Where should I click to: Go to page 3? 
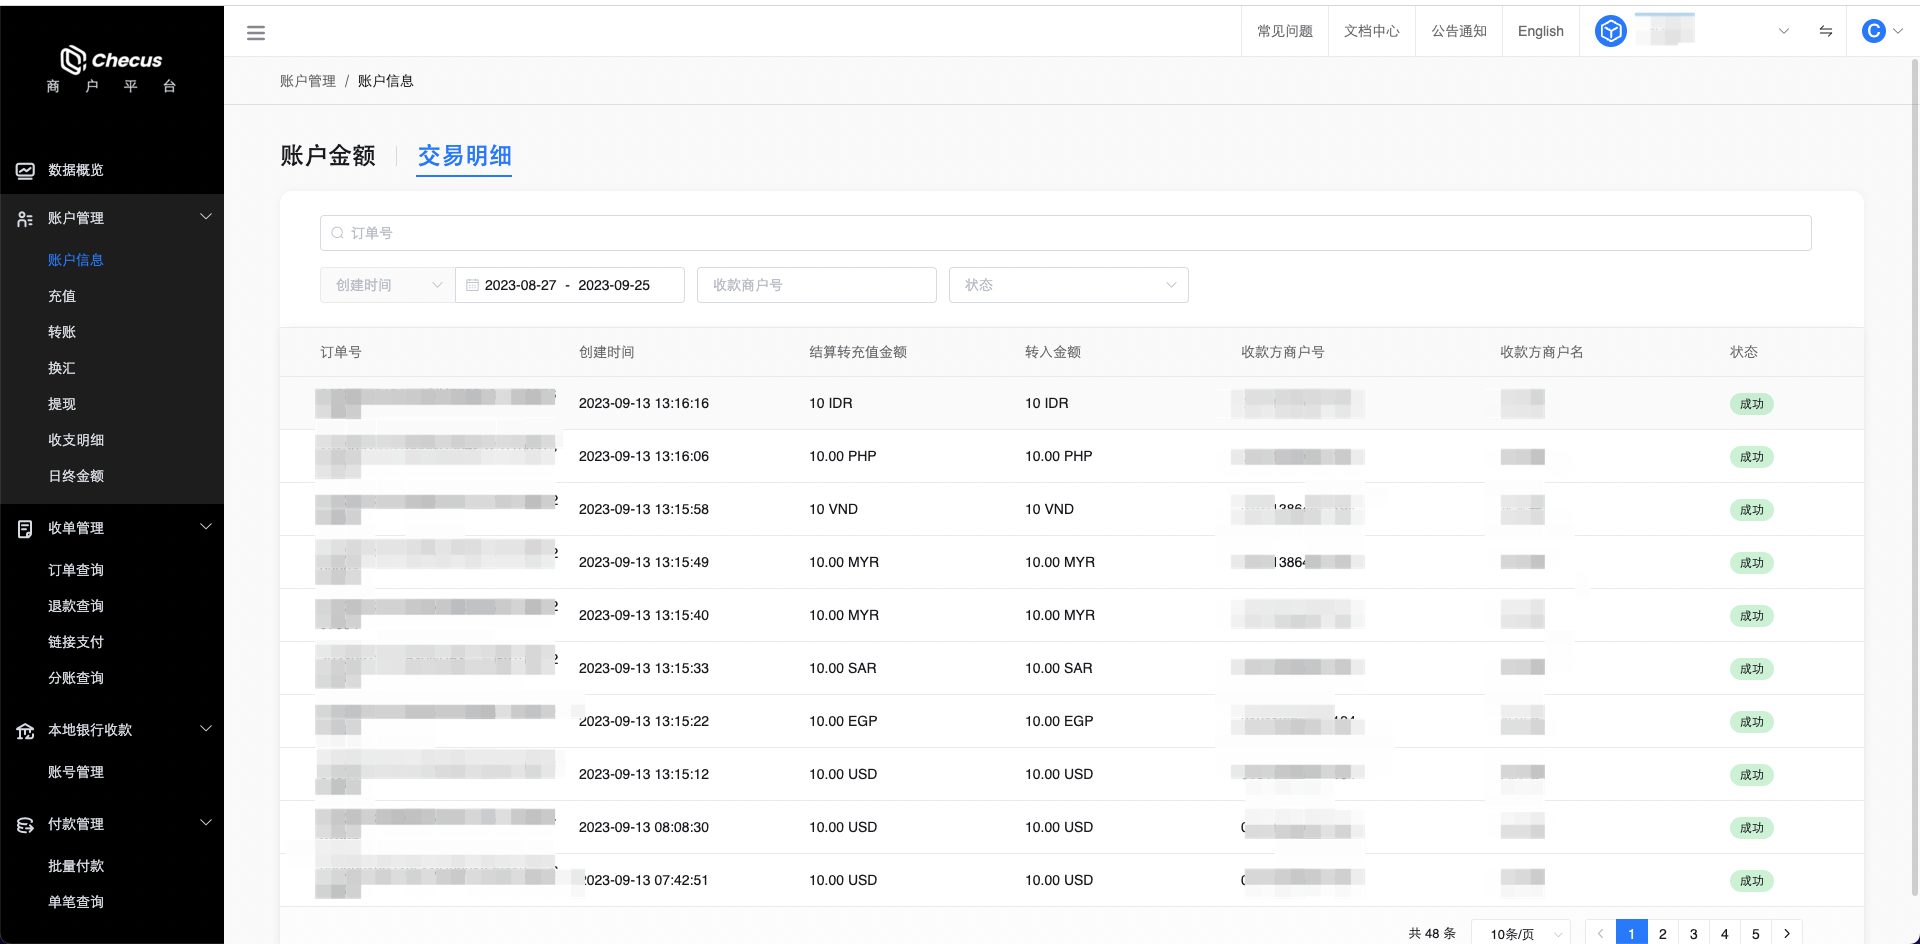click(1693, 934)
